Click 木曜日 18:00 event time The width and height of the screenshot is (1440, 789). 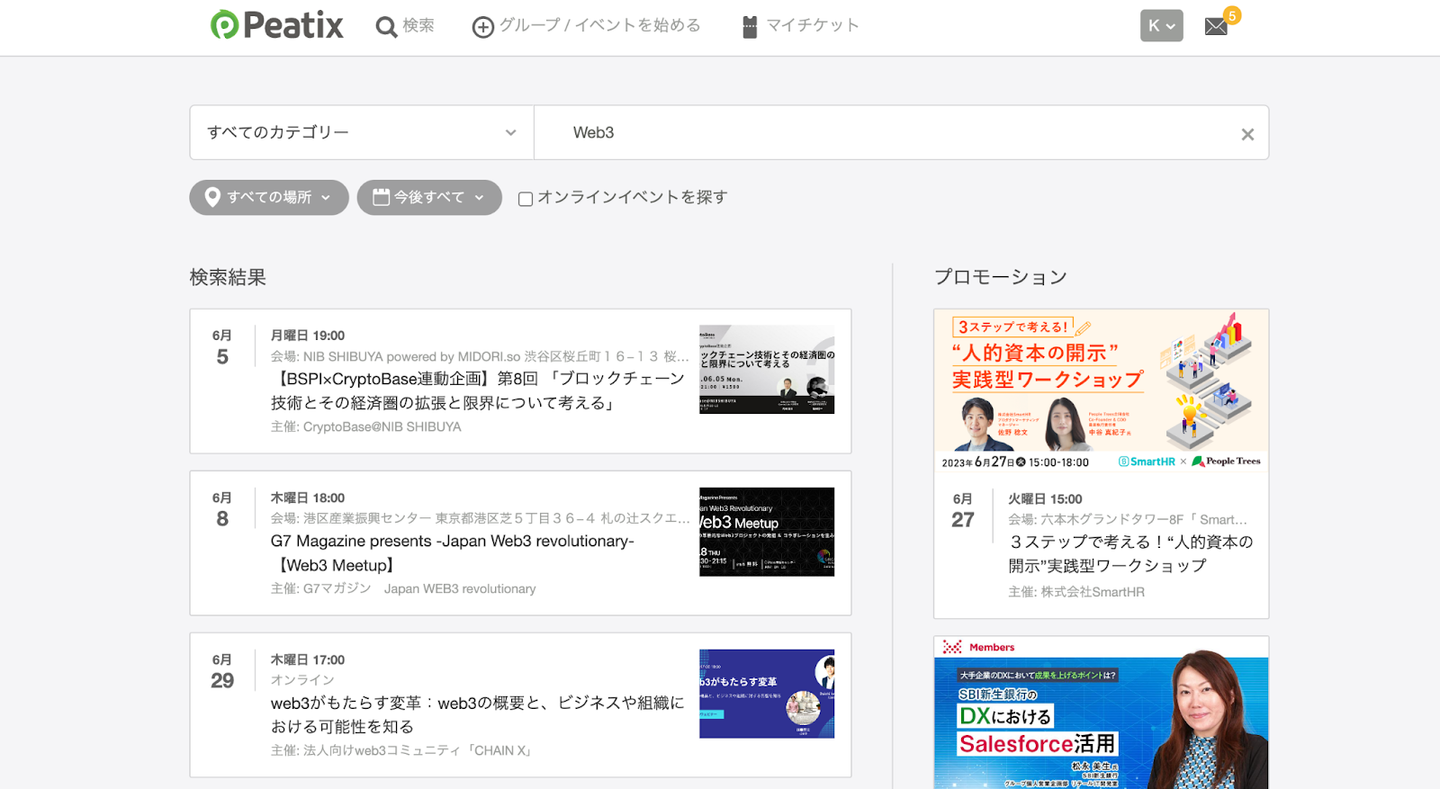(307, 498)
